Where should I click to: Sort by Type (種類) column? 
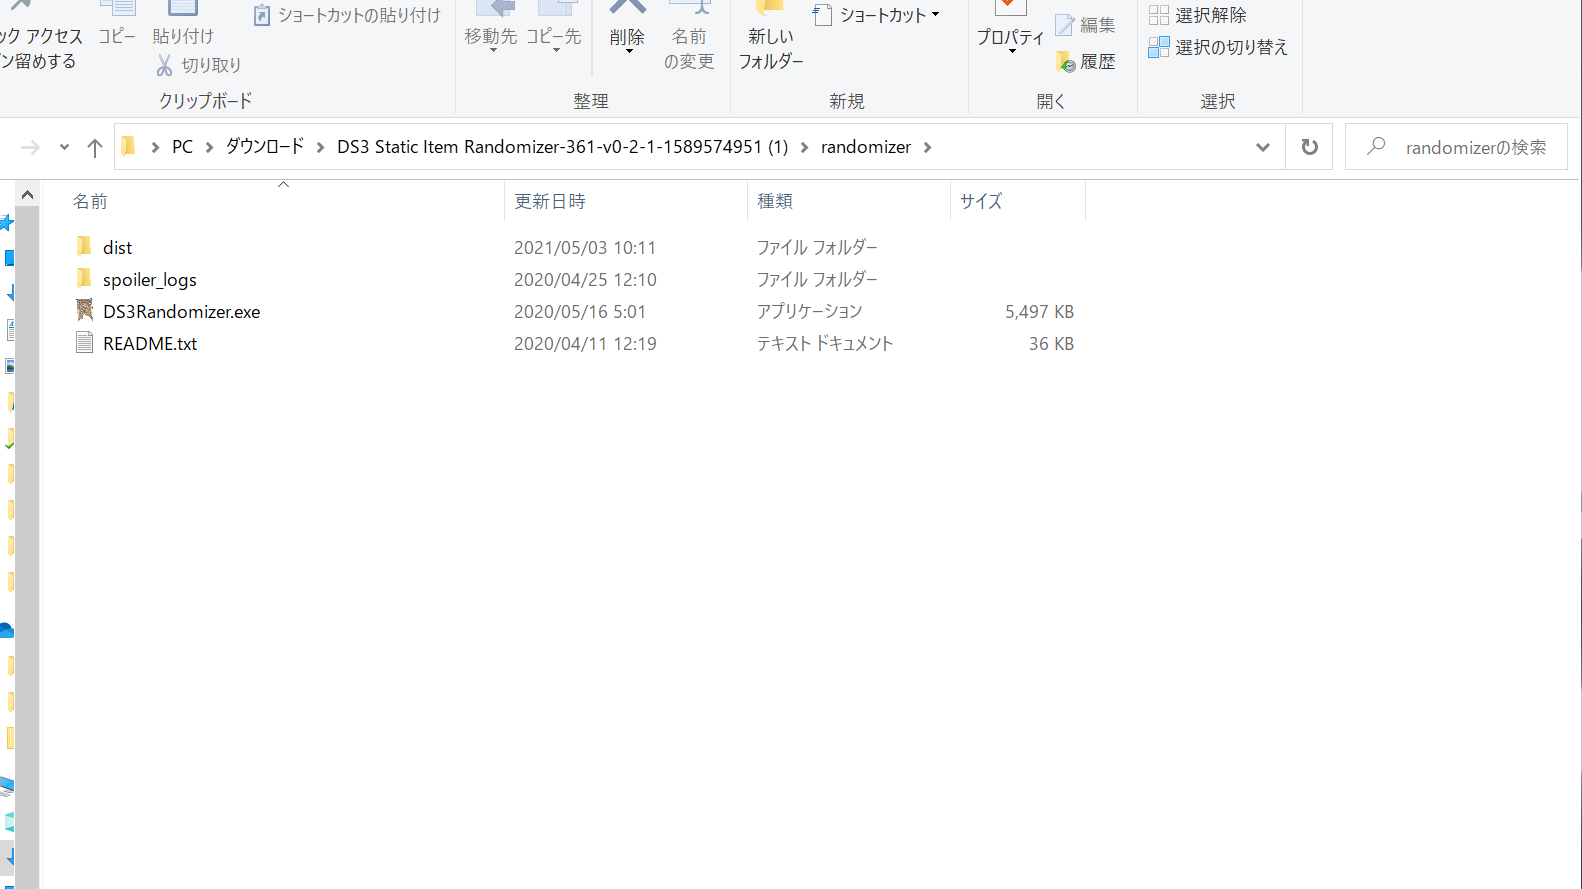[x=849, y=201]
